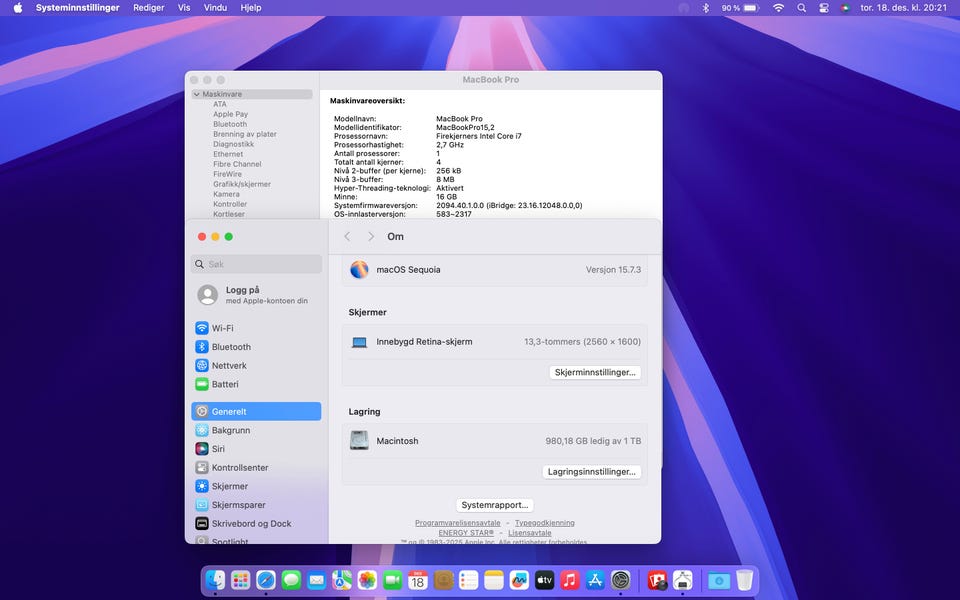Collapse the Maskinvare tree section
Image resolution: width=960 pixels, height=600 pixels.
196,94
